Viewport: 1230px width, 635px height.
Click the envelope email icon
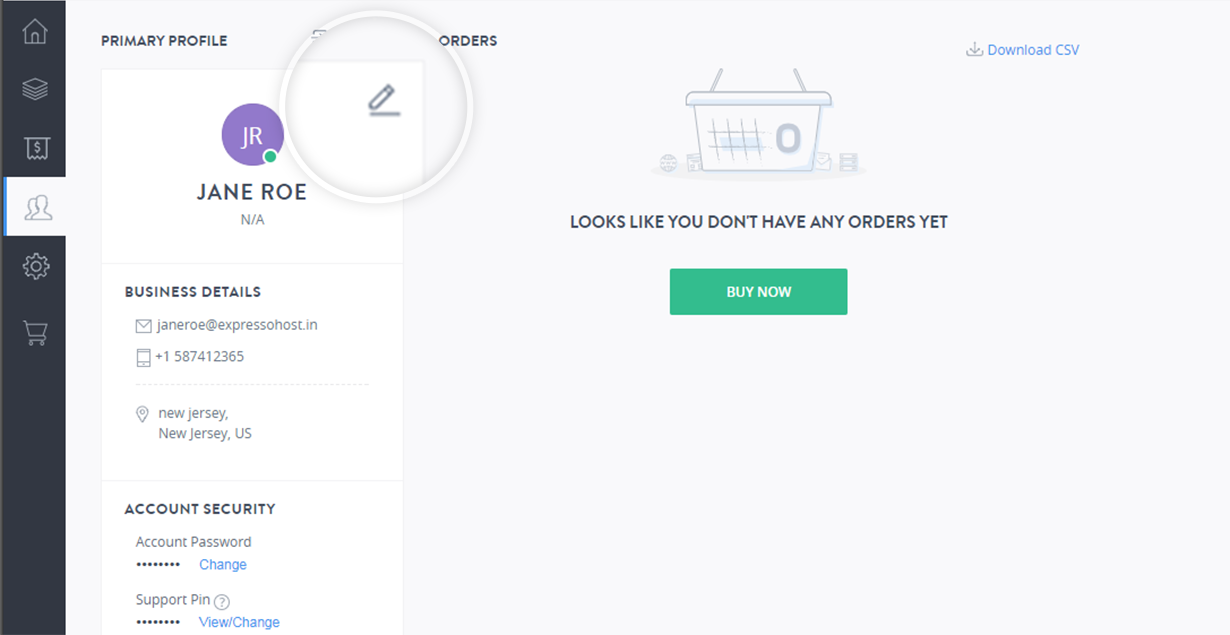[143, 326]
